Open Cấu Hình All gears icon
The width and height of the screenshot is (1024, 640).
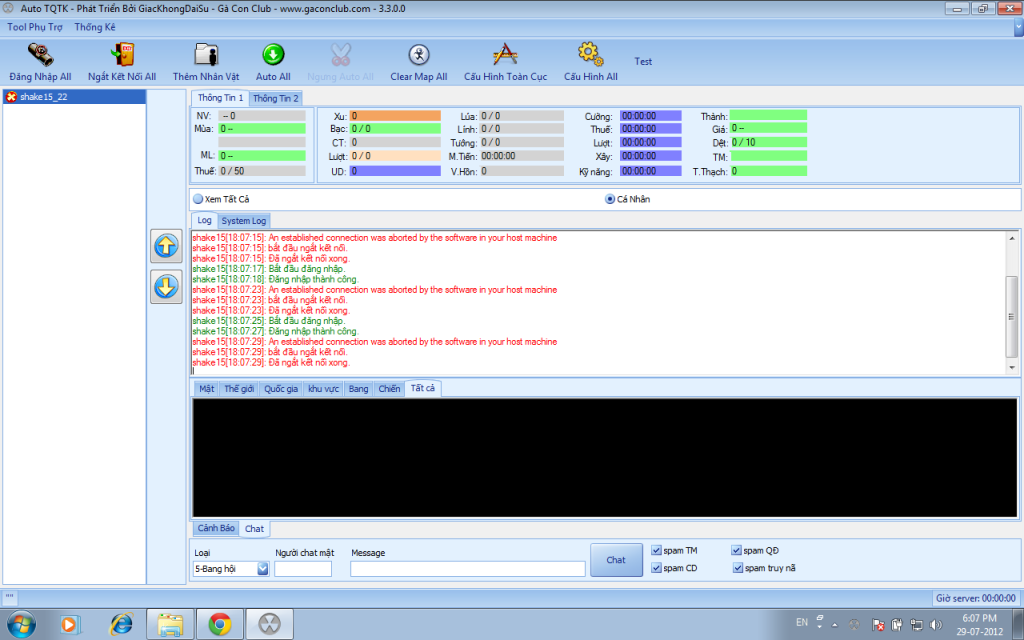click(x=590, y=55)
